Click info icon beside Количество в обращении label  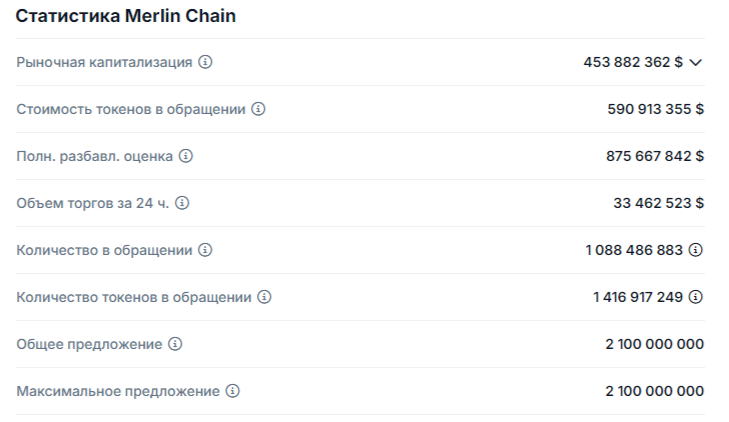coord(205,250)
